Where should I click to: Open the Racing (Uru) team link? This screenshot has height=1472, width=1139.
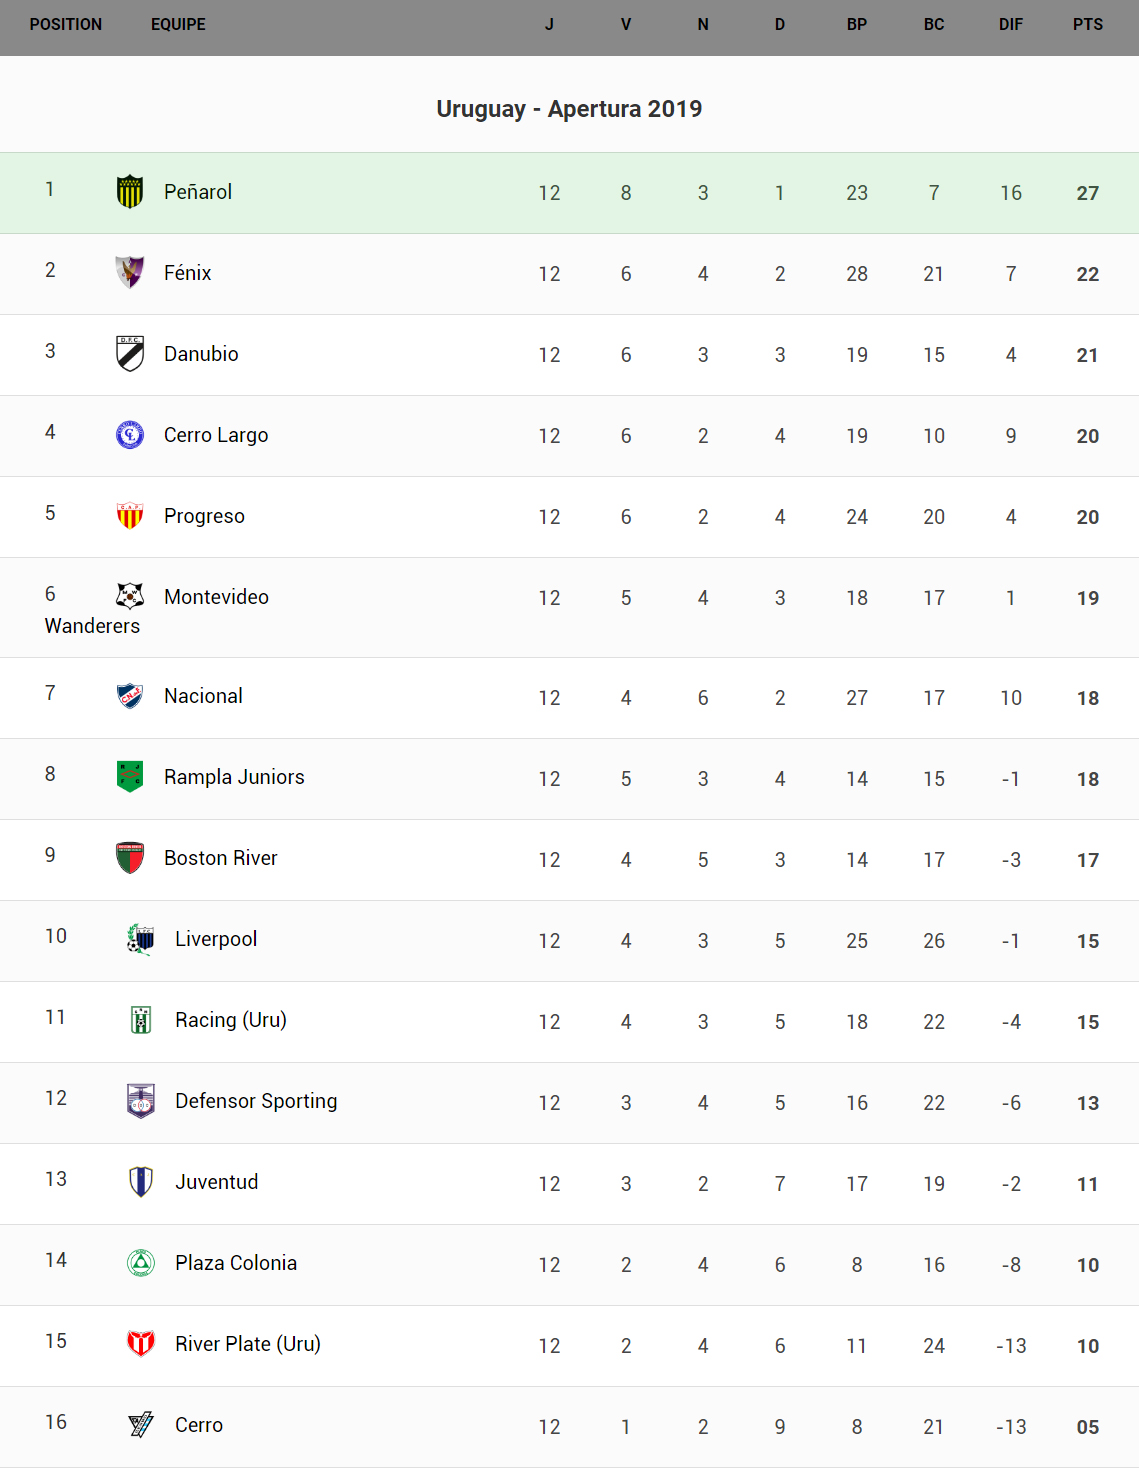click(231, 1020)
